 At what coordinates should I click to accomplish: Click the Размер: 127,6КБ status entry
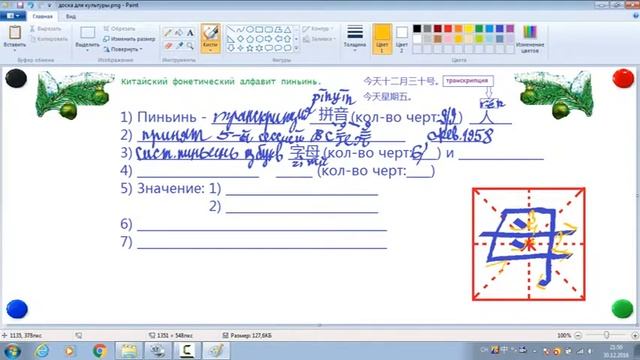point(247,336)
